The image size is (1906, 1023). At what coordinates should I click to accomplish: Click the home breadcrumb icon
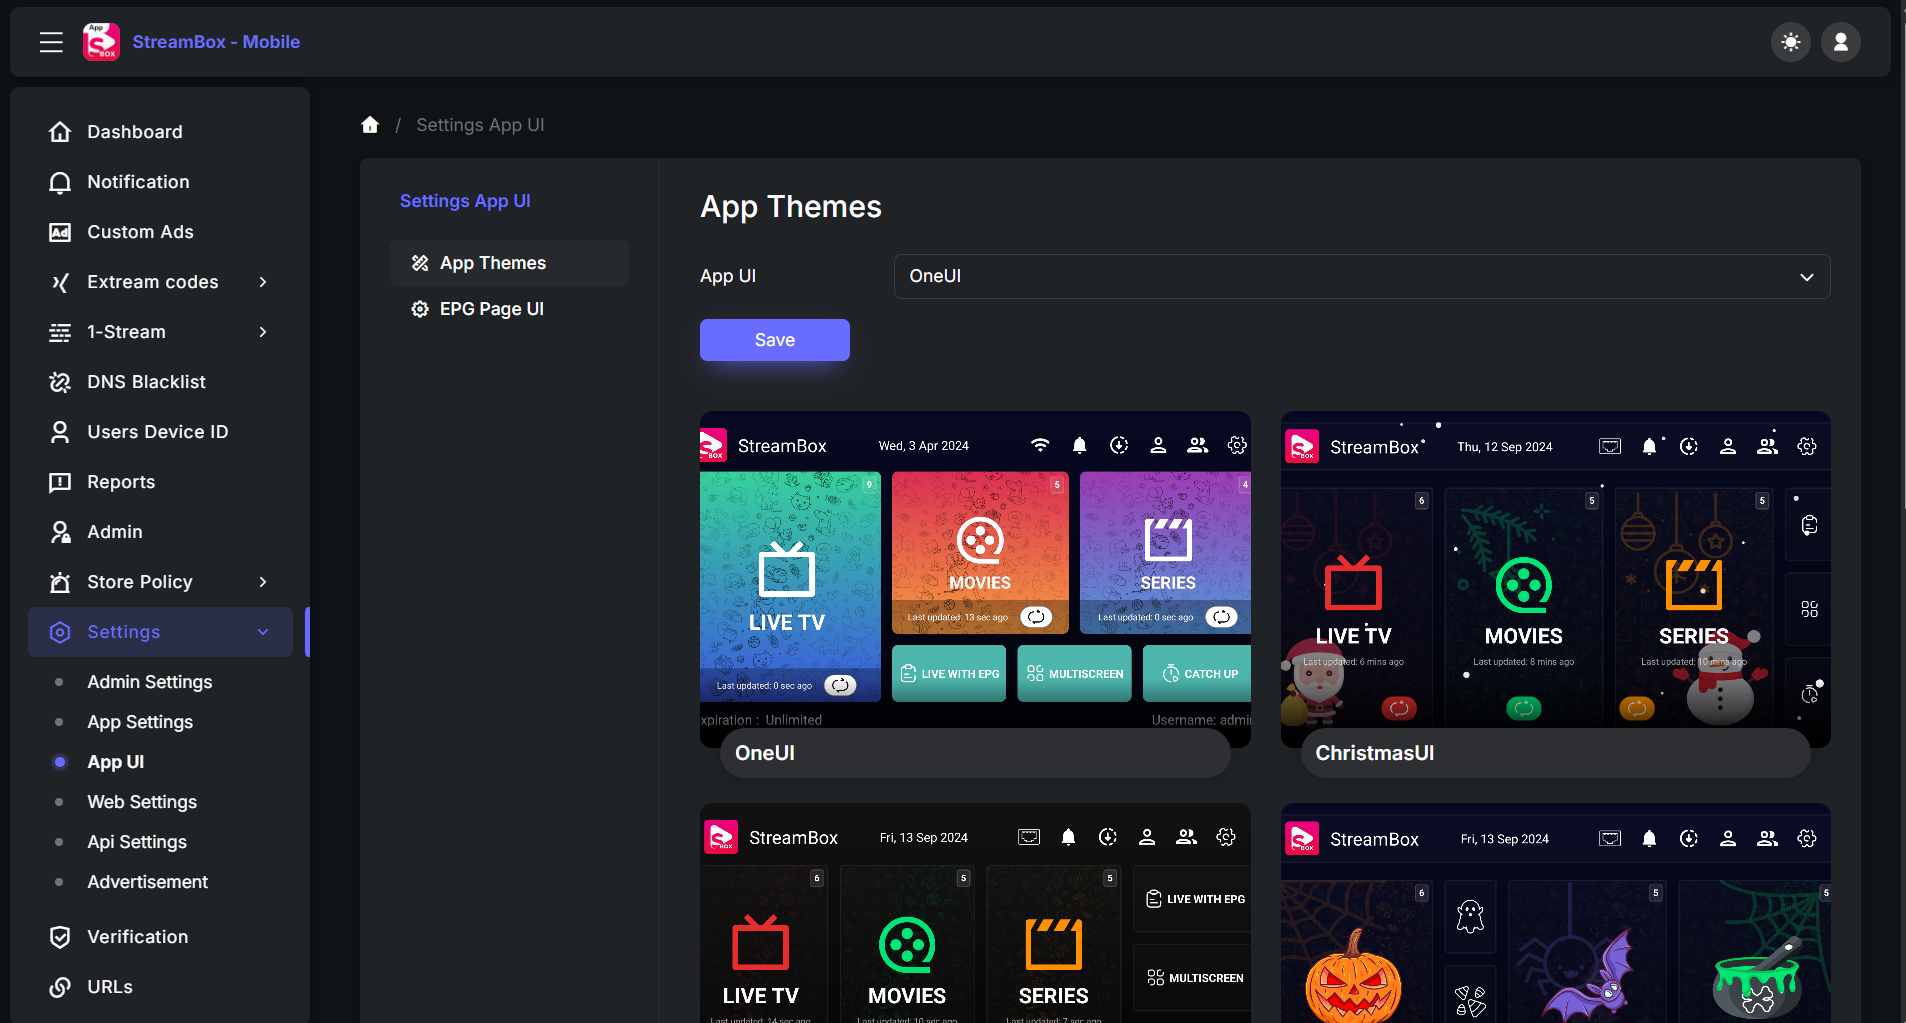tap(370, 125)
